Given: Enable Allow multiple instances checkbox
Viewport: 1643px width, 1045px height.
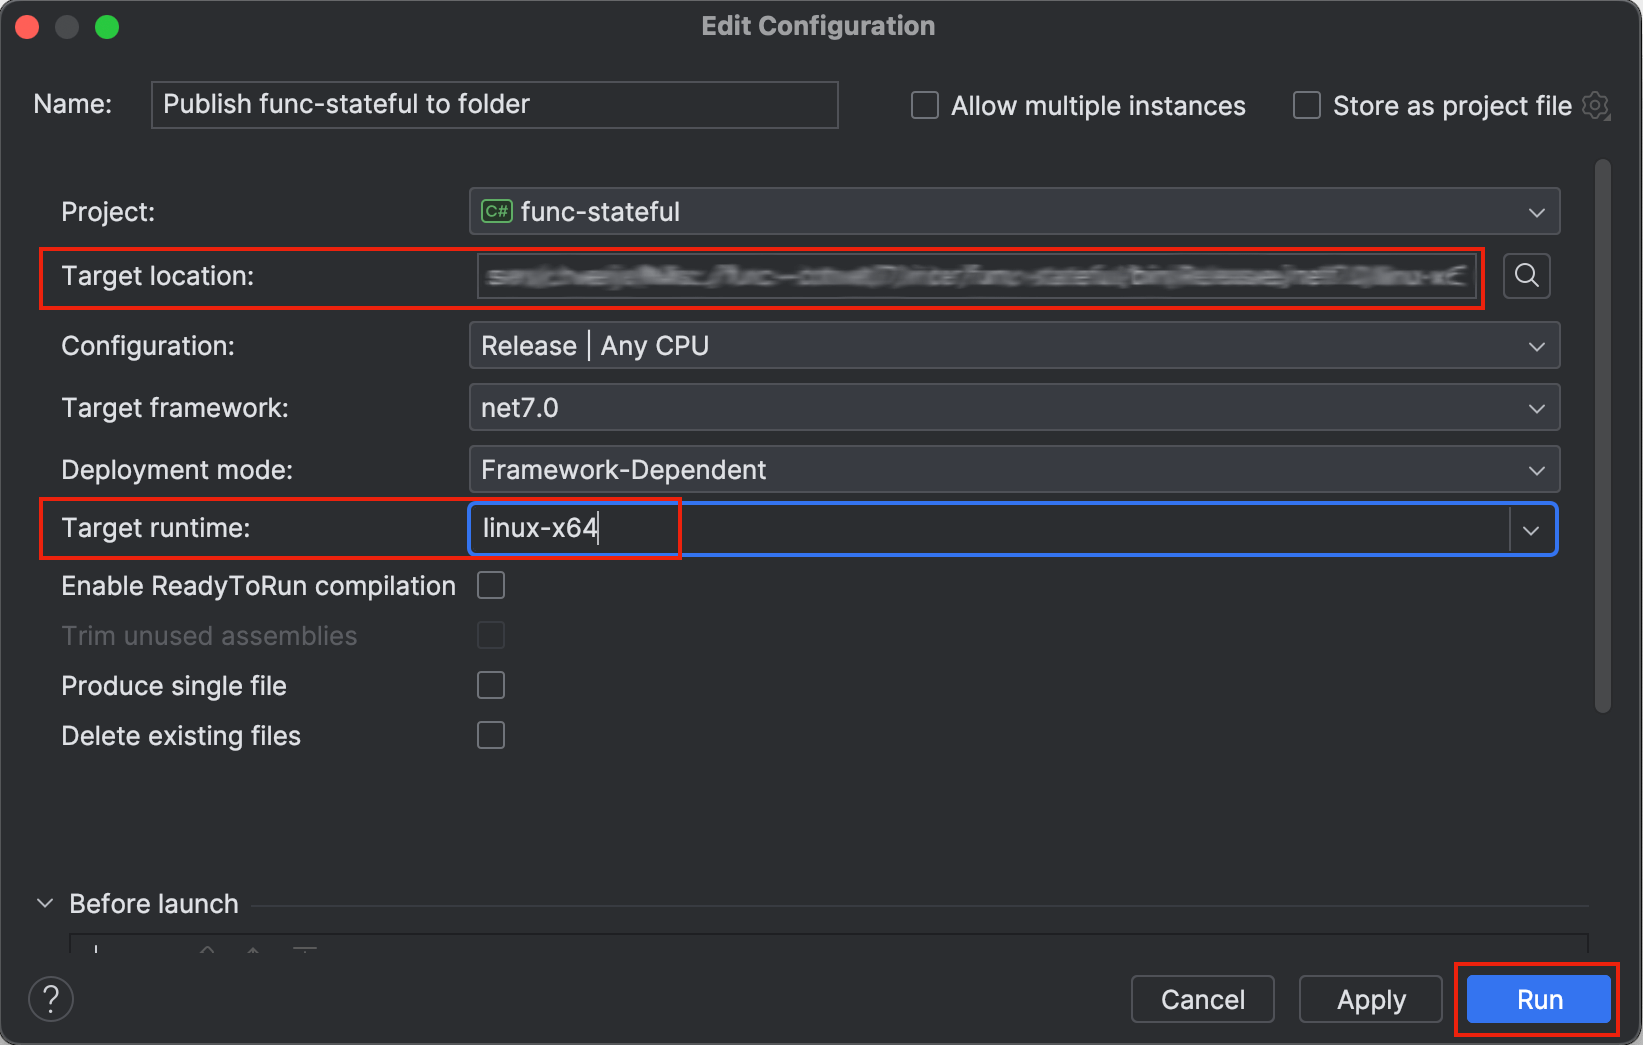Looking at the screenshot, I should [925, 105].
